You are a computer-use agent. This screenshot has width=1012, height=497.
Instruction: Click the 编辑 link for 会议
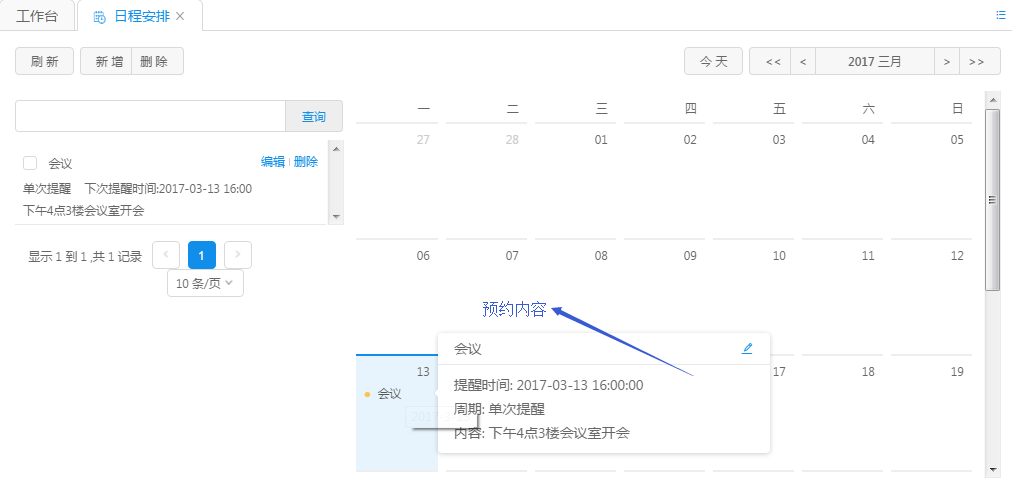tap(272, 162)
